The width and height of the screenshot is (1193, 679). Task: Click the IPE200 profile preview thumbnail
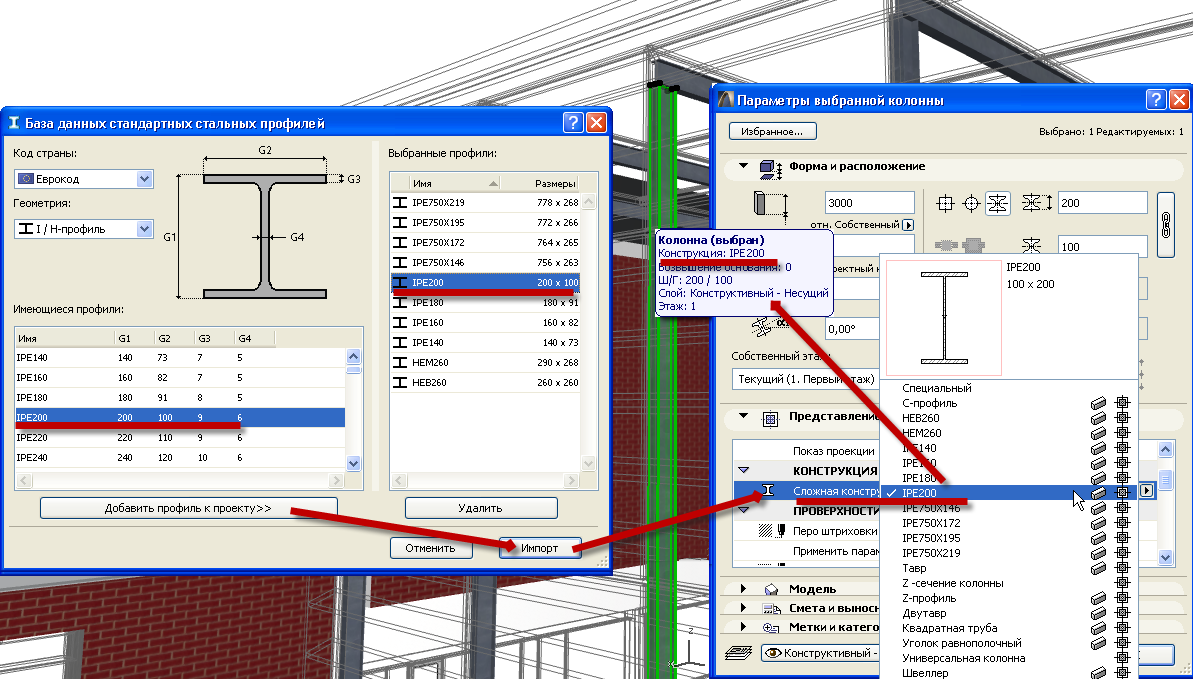pyautogui.click(x=944, y=317)
